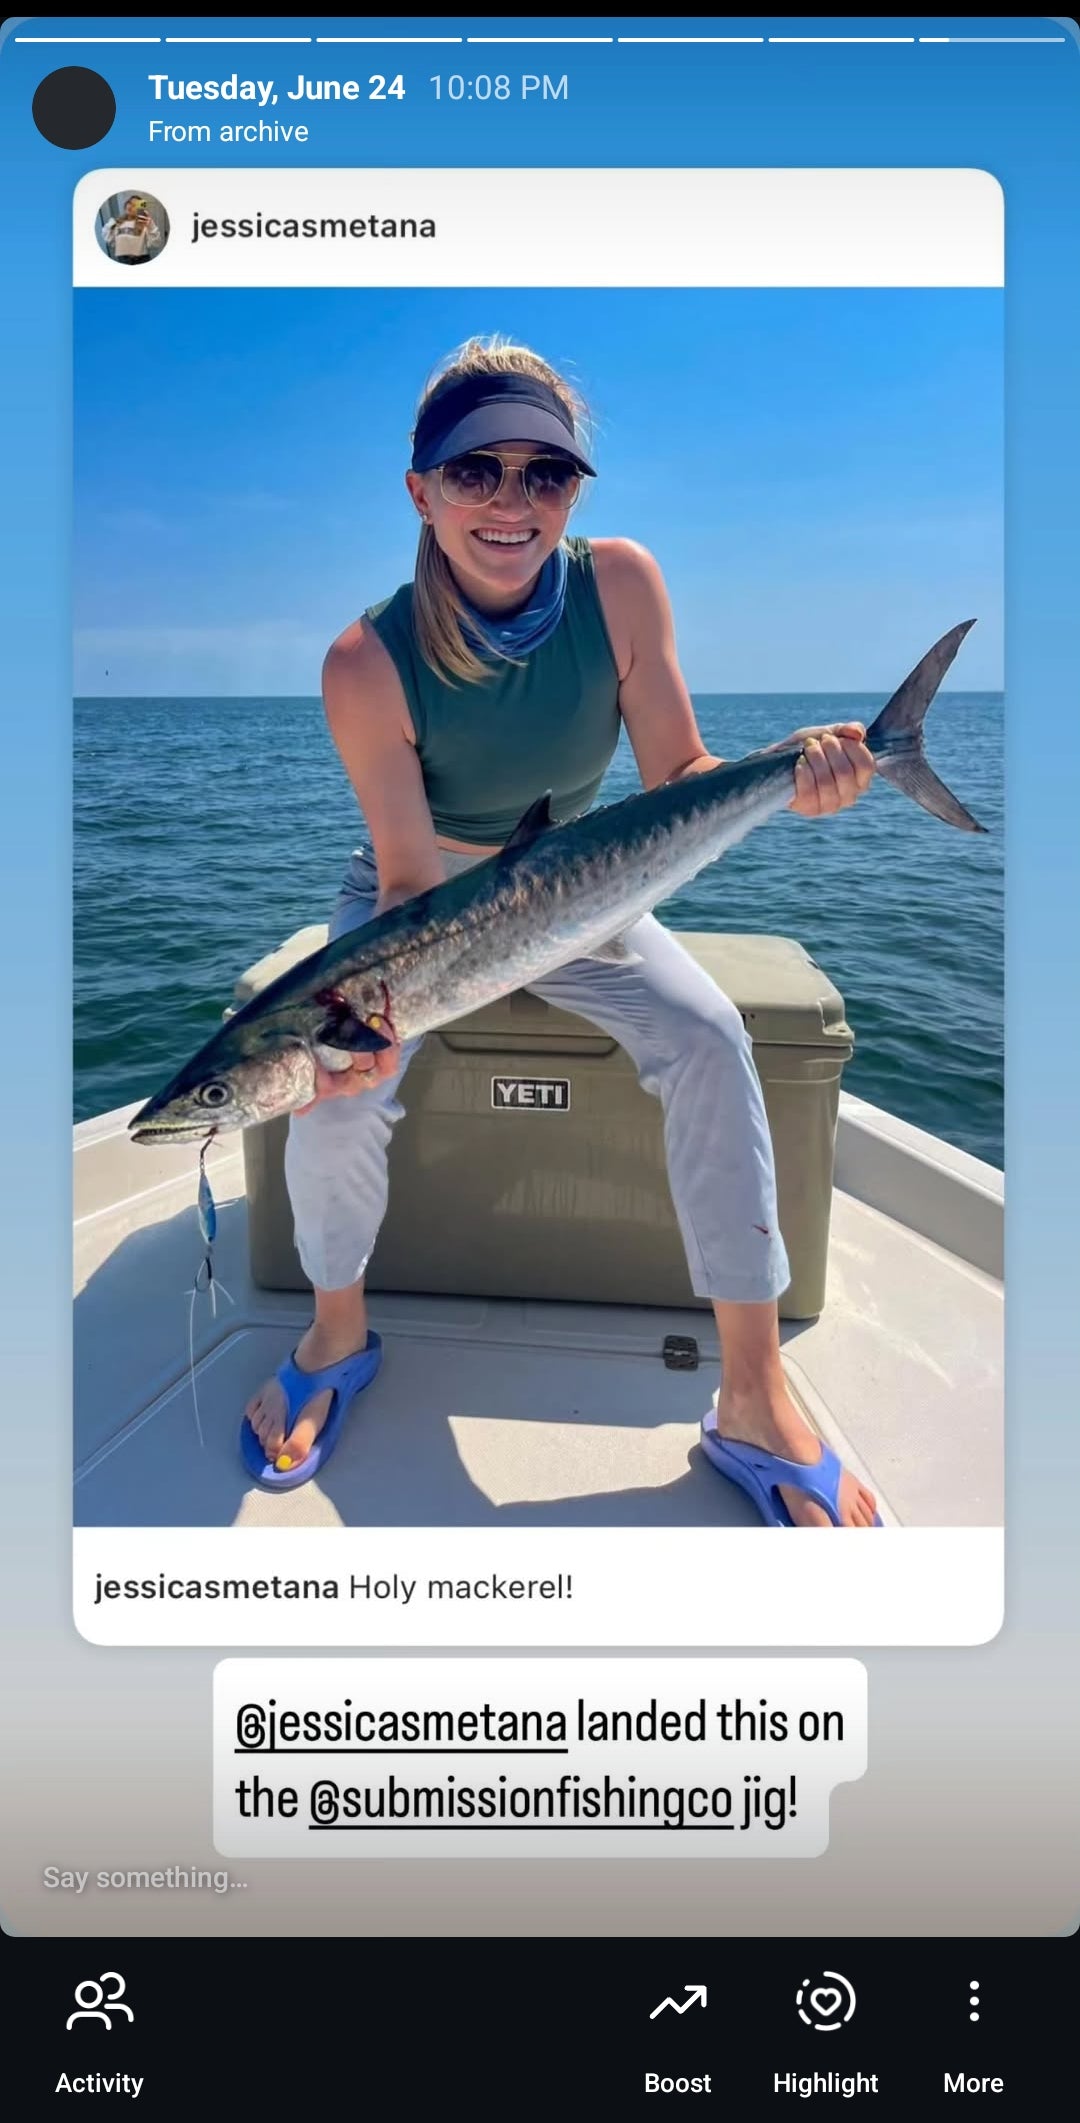
Task: Tap the Highlight heart circle icon
Action: [x=825, y=2001]
